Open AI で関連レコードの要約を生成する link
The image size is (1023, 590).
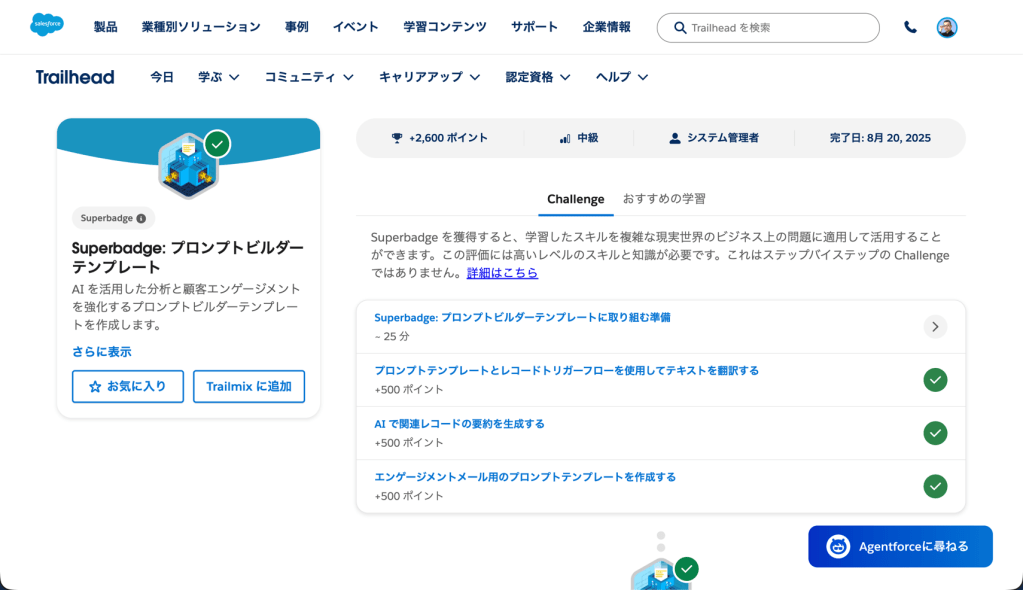click(x=459, y=424)
